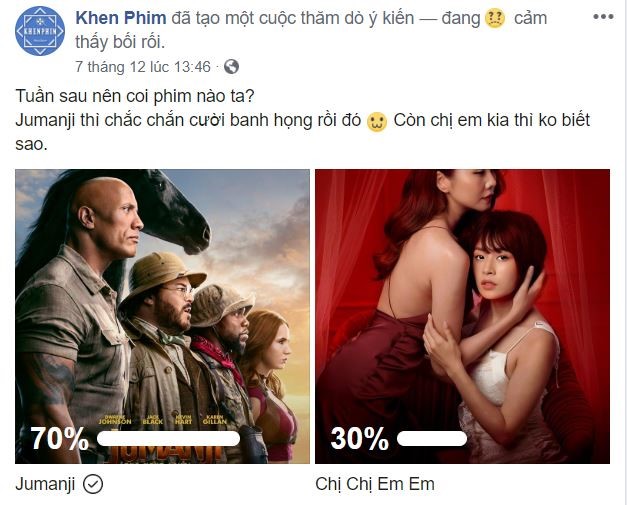Screen dimensions: 627x505
Task: Vote for the Chị Chị Em Em poster
Action: point(462,316)
